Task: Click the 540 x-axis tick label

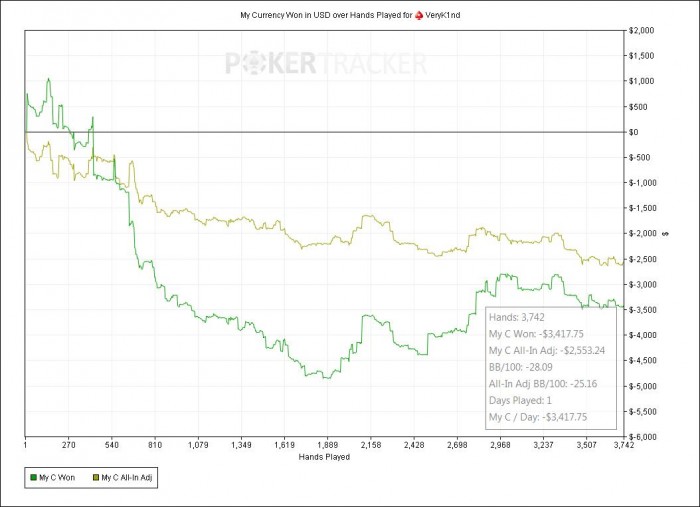Action: [112, 445]
